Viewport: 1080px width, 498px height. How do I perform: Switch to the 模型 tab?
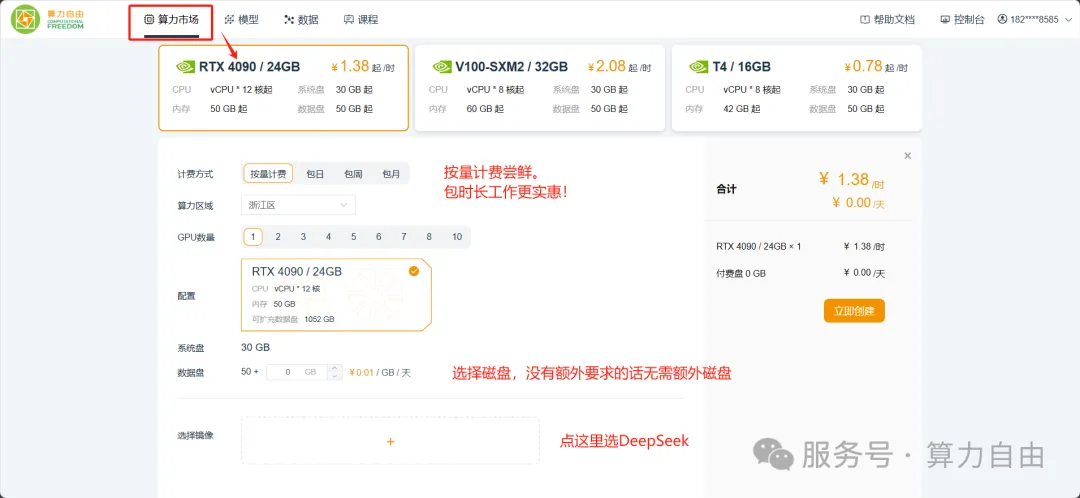point(241,19)
